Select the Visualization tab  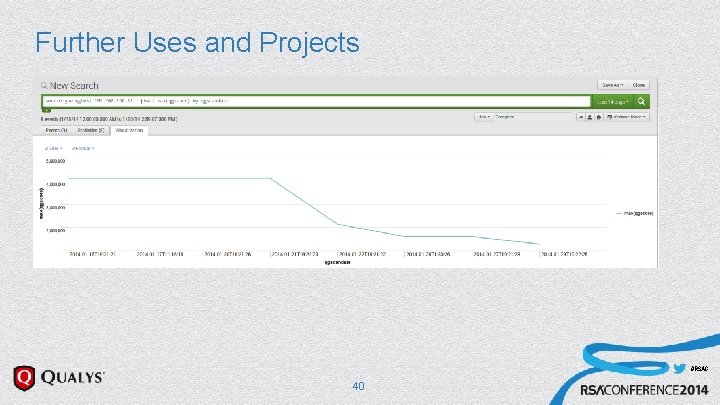(x=129, y=130)
